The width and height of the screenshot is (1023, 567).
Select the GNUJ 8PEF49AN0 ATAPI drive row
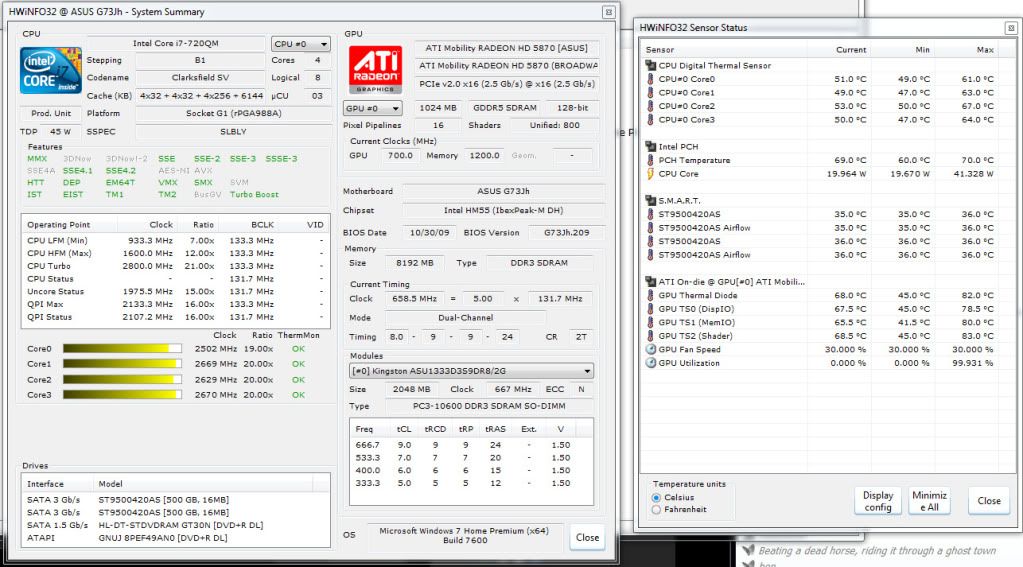point(176,538)
